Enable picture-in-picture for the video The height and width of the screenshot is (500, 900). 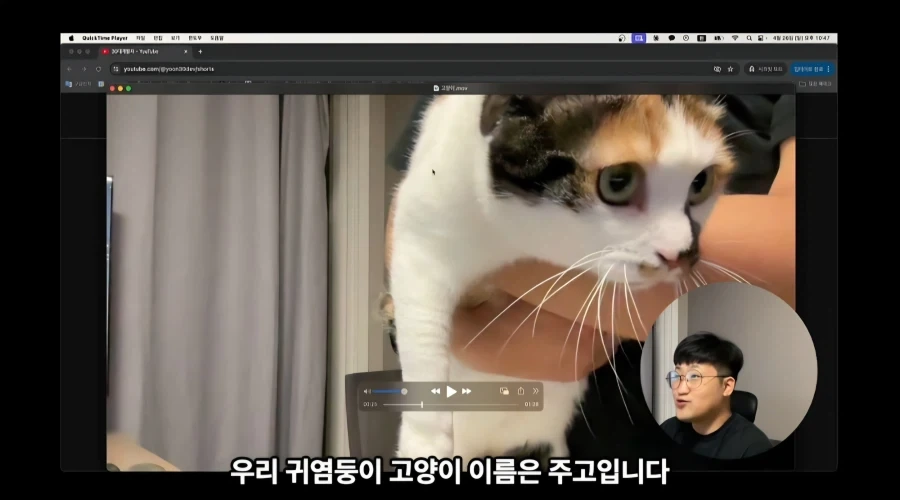pos(504,391)
